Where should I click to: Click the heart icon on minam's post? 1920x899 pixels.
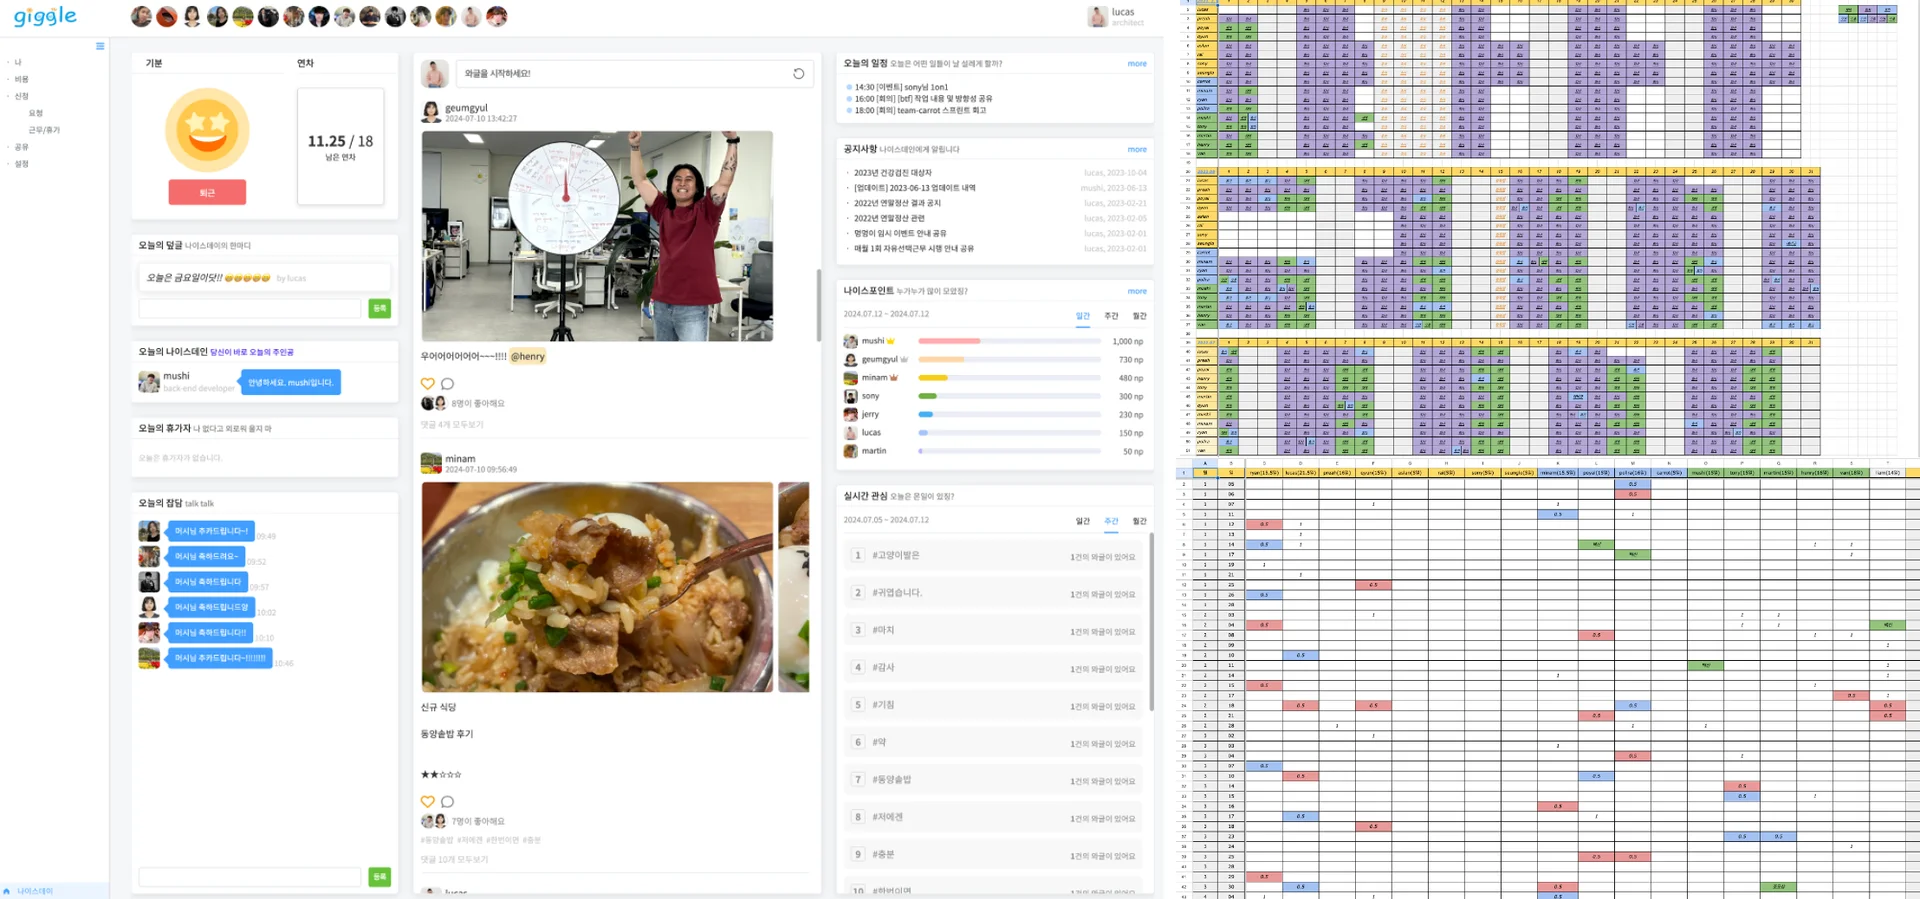(428, 802)
